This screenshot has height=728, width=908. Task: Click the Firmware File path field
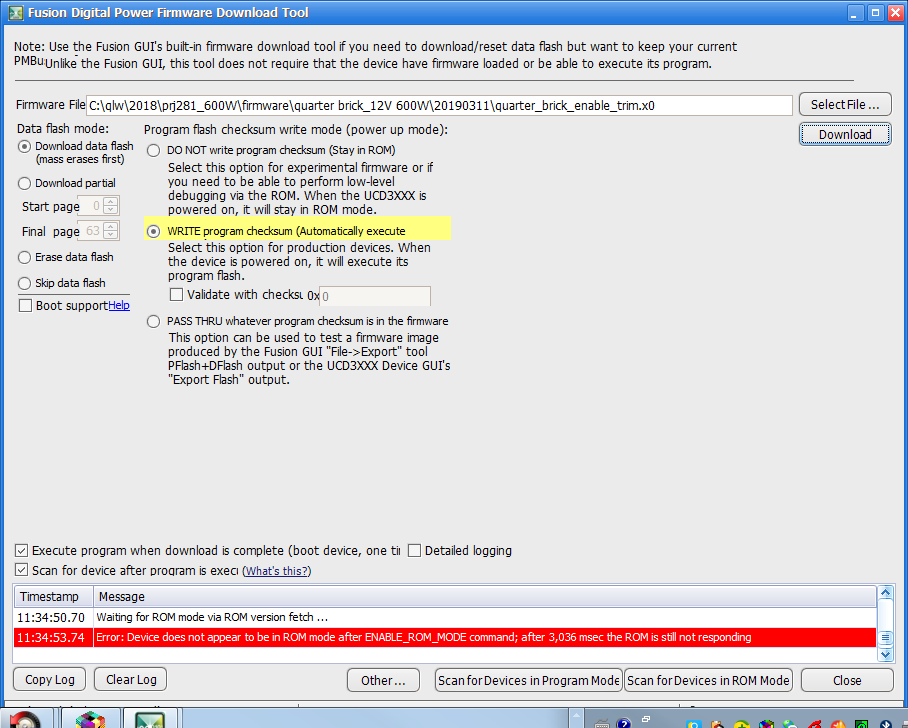(439, 105)
